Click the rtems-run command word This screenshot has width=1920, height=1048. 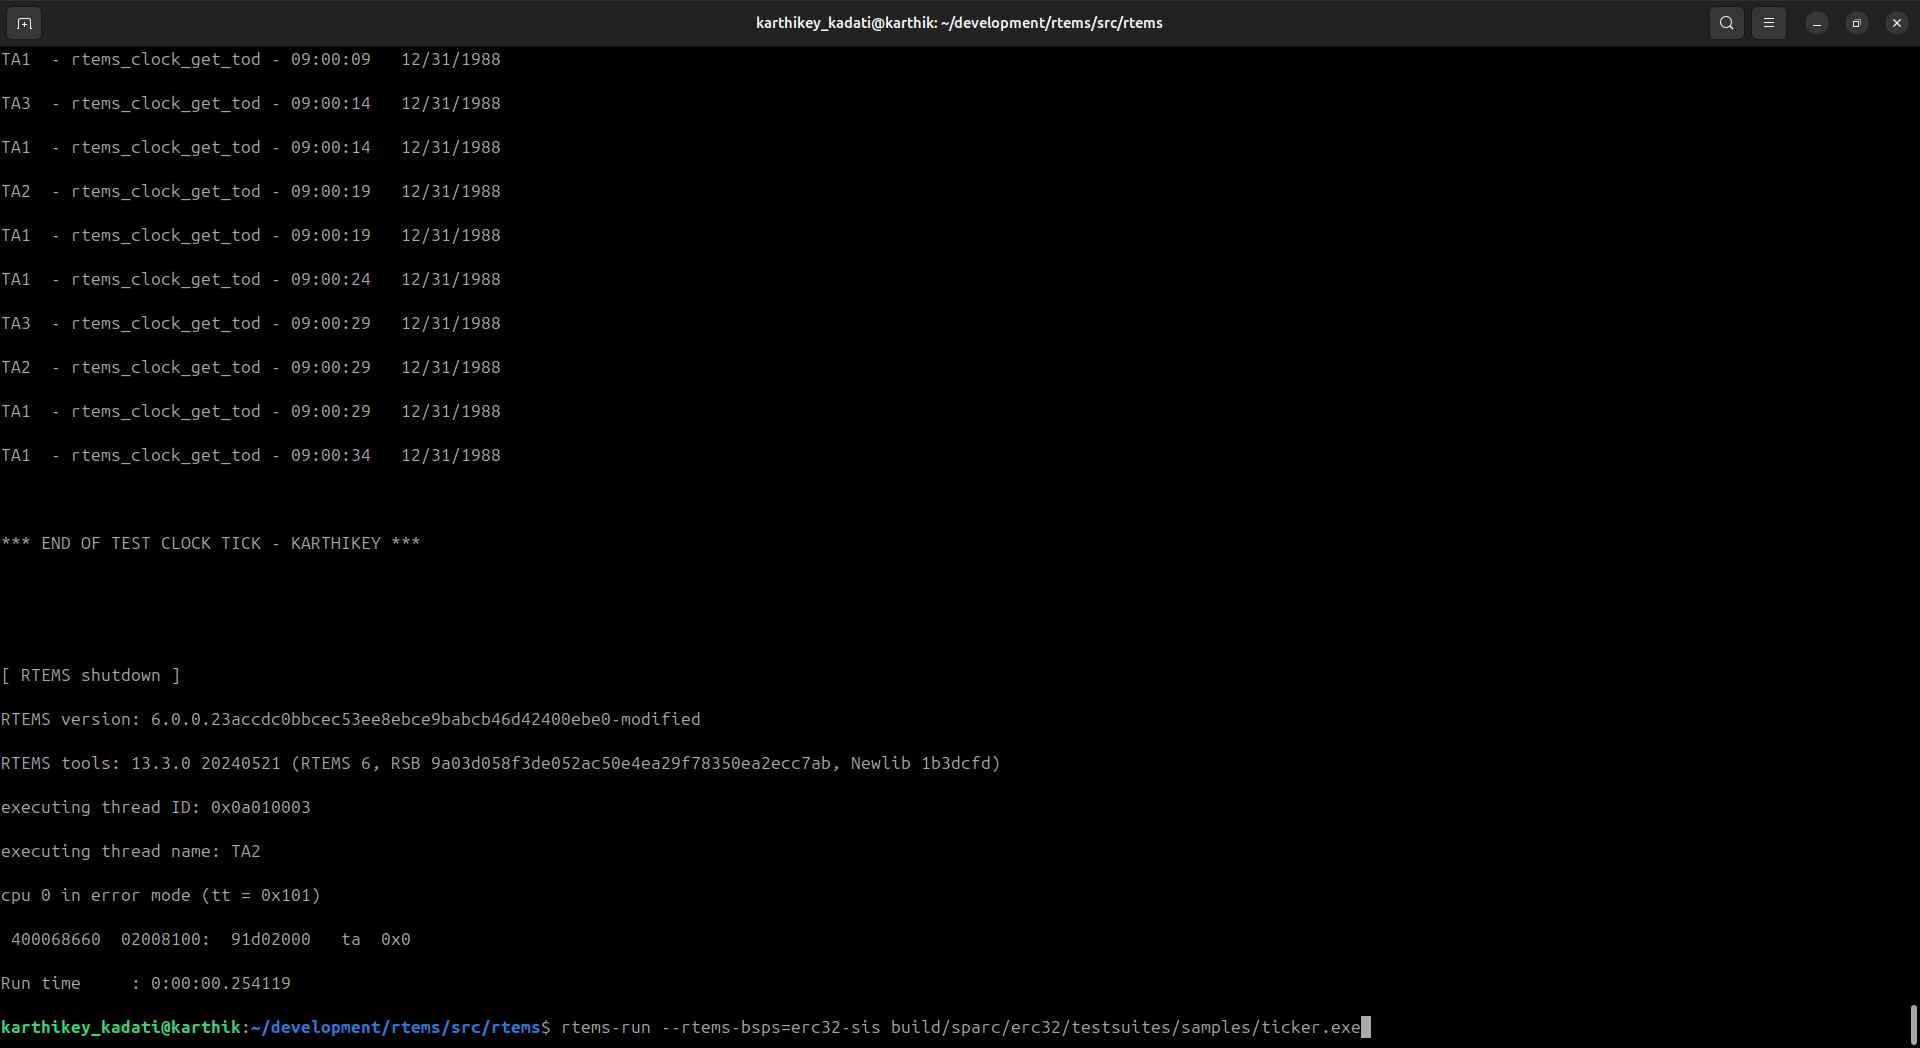605,1027
